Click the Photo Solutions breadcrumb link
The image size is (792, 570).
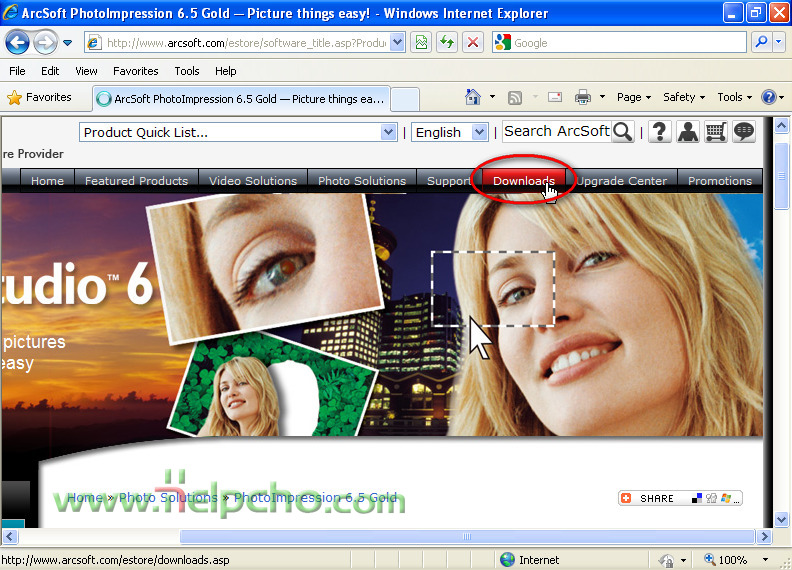(168, 498)
